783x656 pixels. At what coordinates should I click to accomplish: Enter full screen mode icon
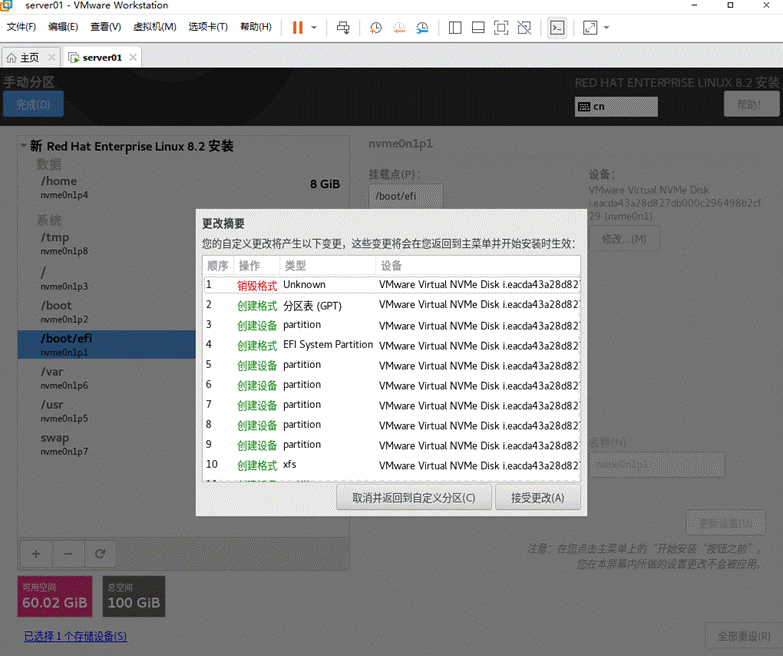(501, 27)
